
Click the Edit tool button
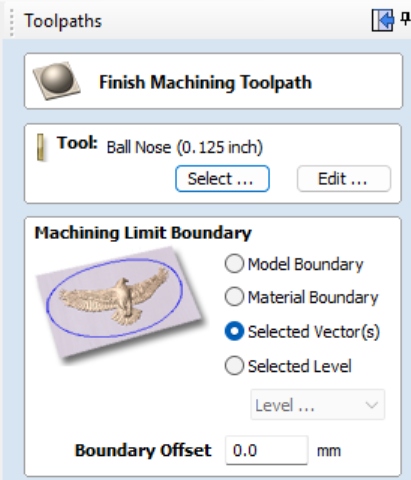pyautogui.click(x=344, y=179)
